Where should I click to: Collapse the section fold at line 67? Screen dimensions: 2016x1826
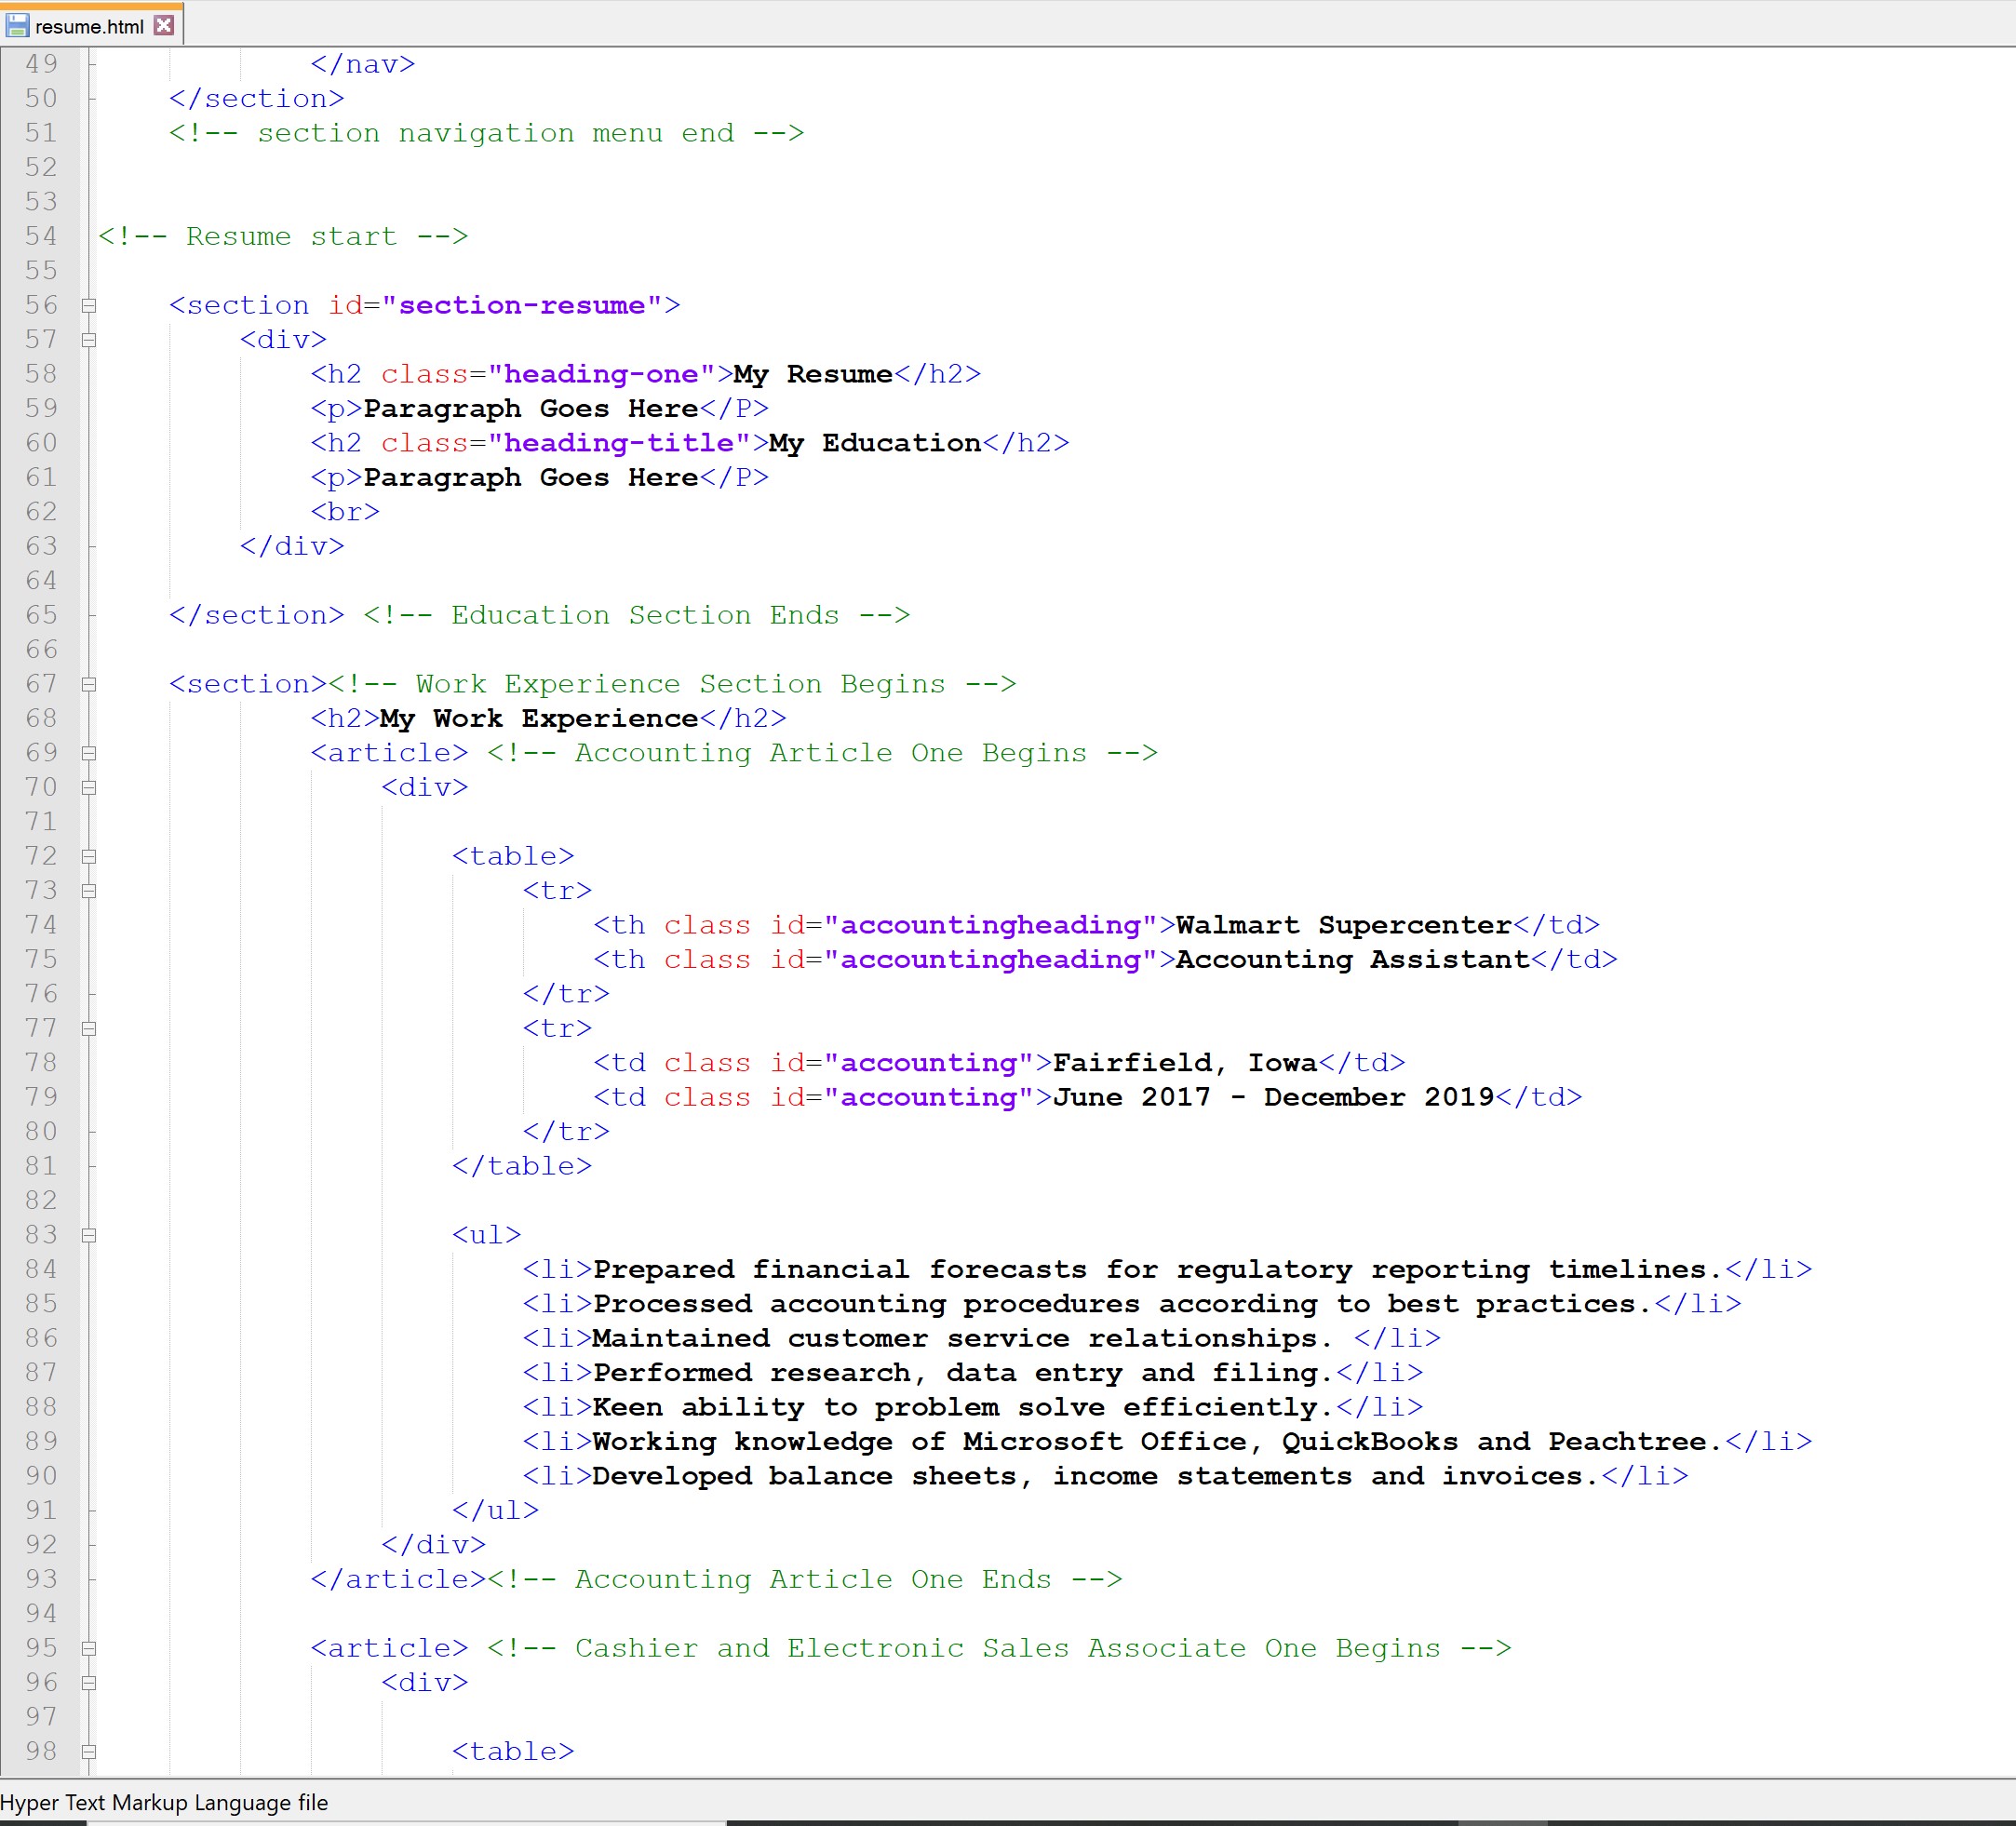click(89, 685)
